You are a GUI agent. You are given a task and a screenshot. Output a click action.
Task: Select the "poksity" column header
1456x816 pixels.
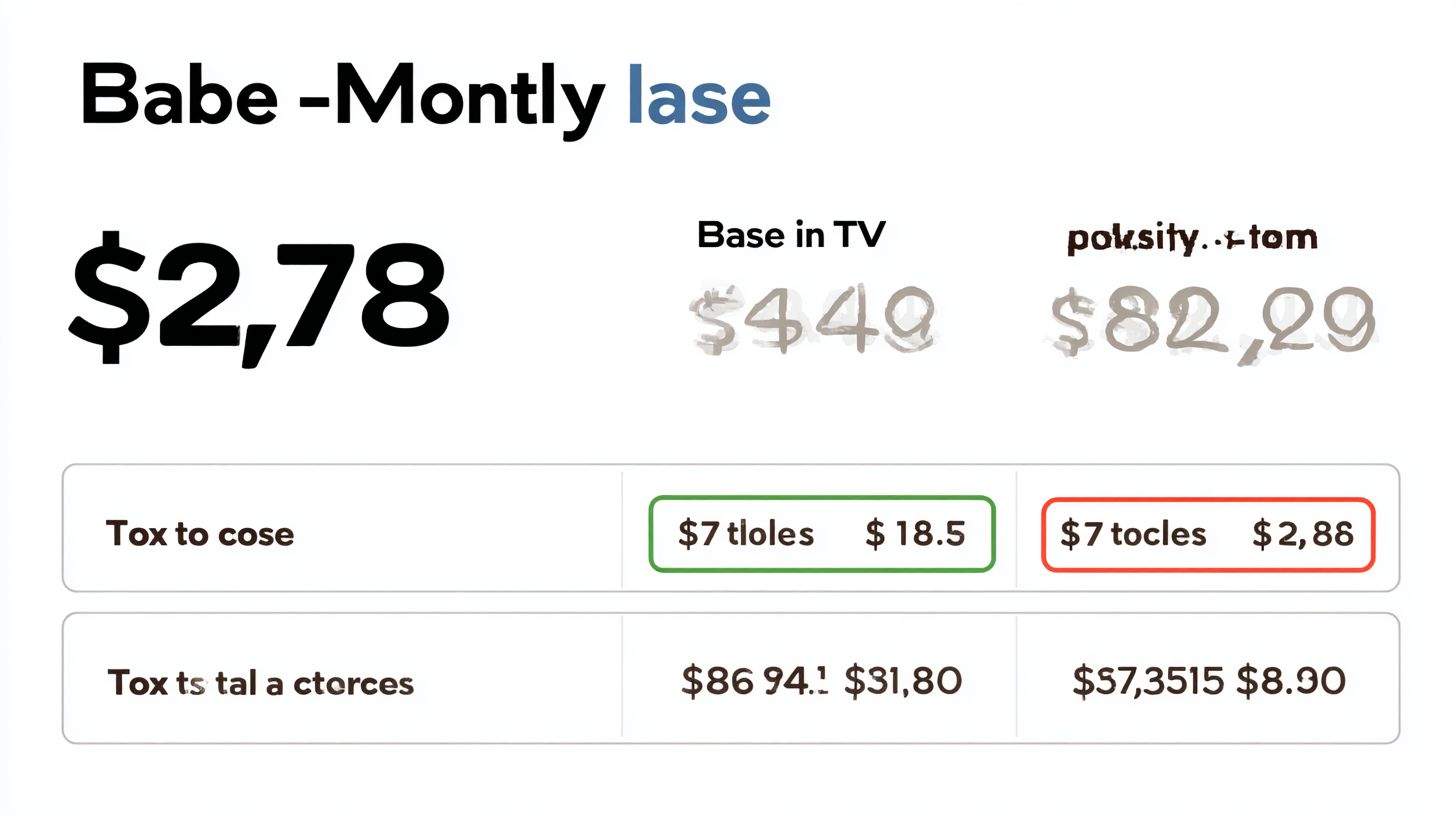pyautogui.click(x=1131, y=238)
